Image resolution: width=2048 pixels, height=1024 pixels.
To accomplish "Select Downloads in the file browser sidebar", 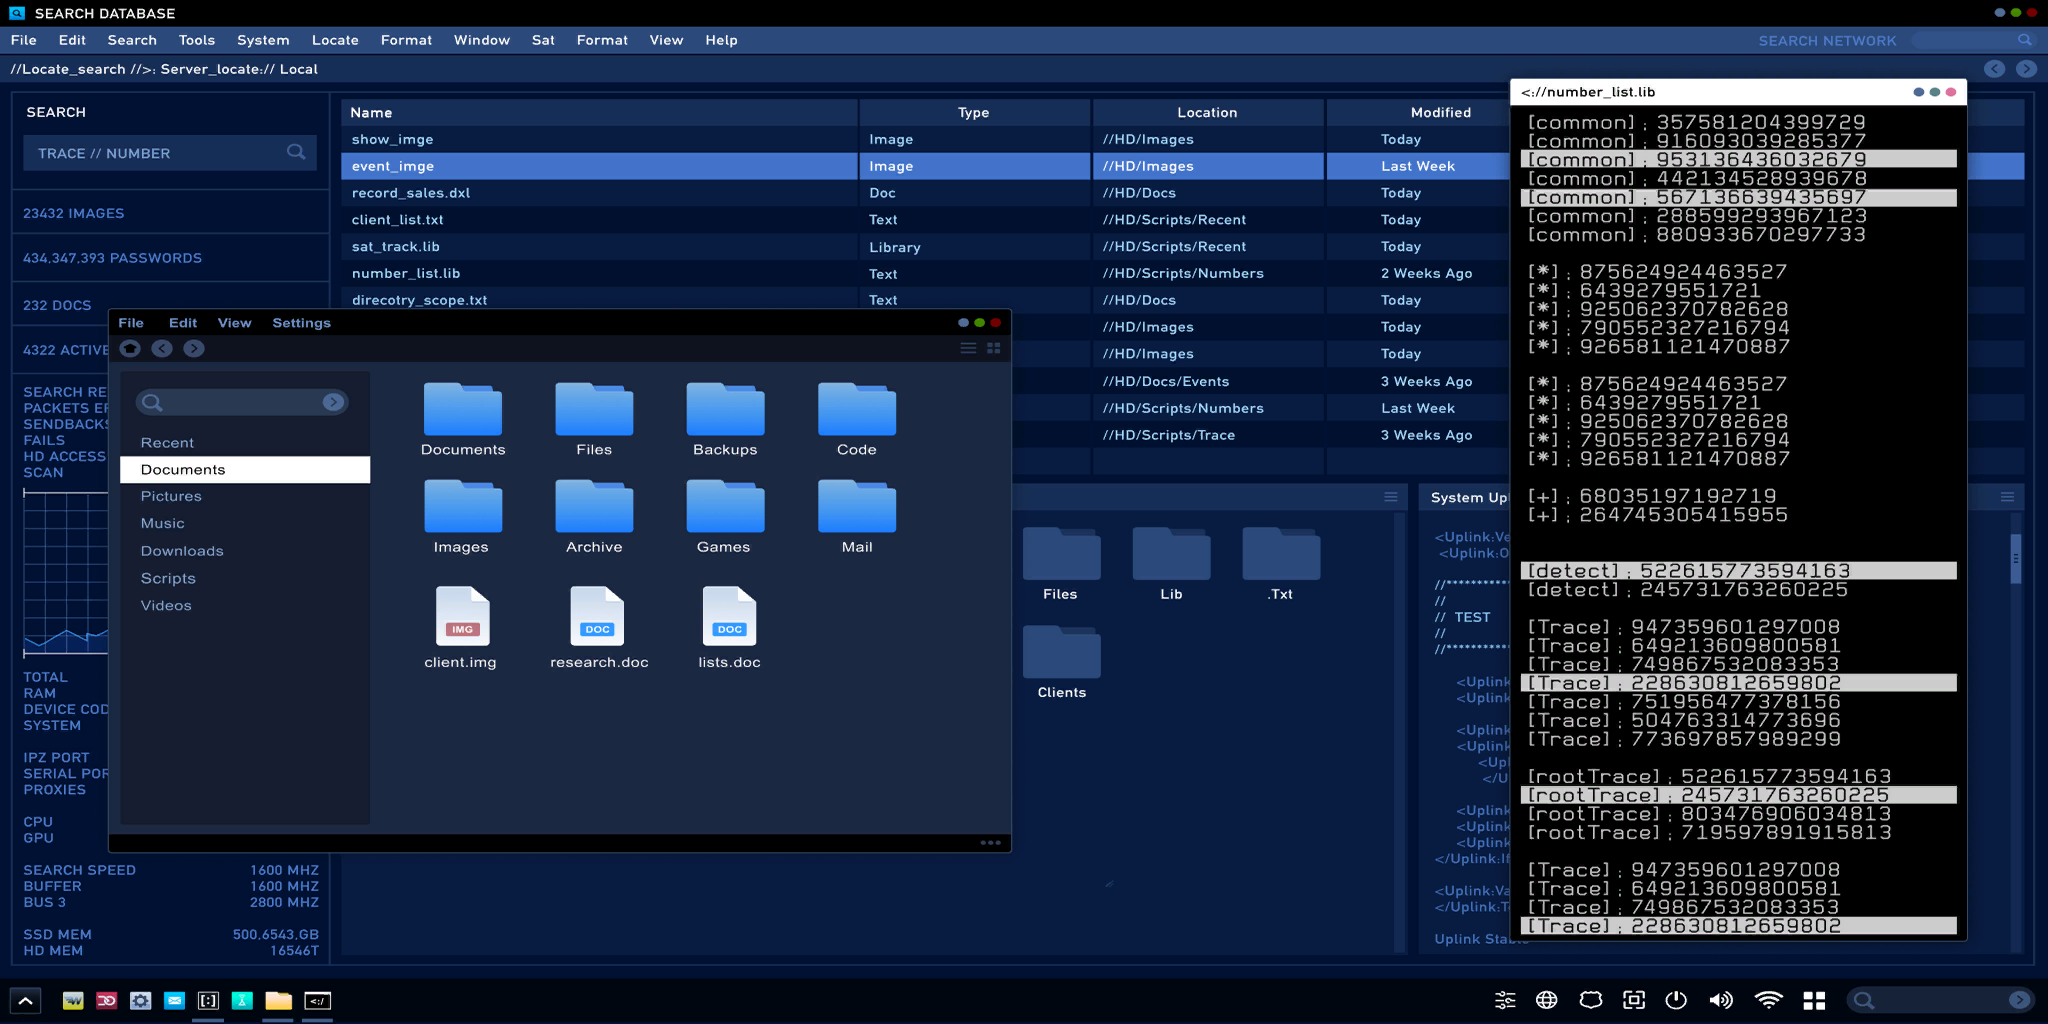I will [x=245, y=551].
